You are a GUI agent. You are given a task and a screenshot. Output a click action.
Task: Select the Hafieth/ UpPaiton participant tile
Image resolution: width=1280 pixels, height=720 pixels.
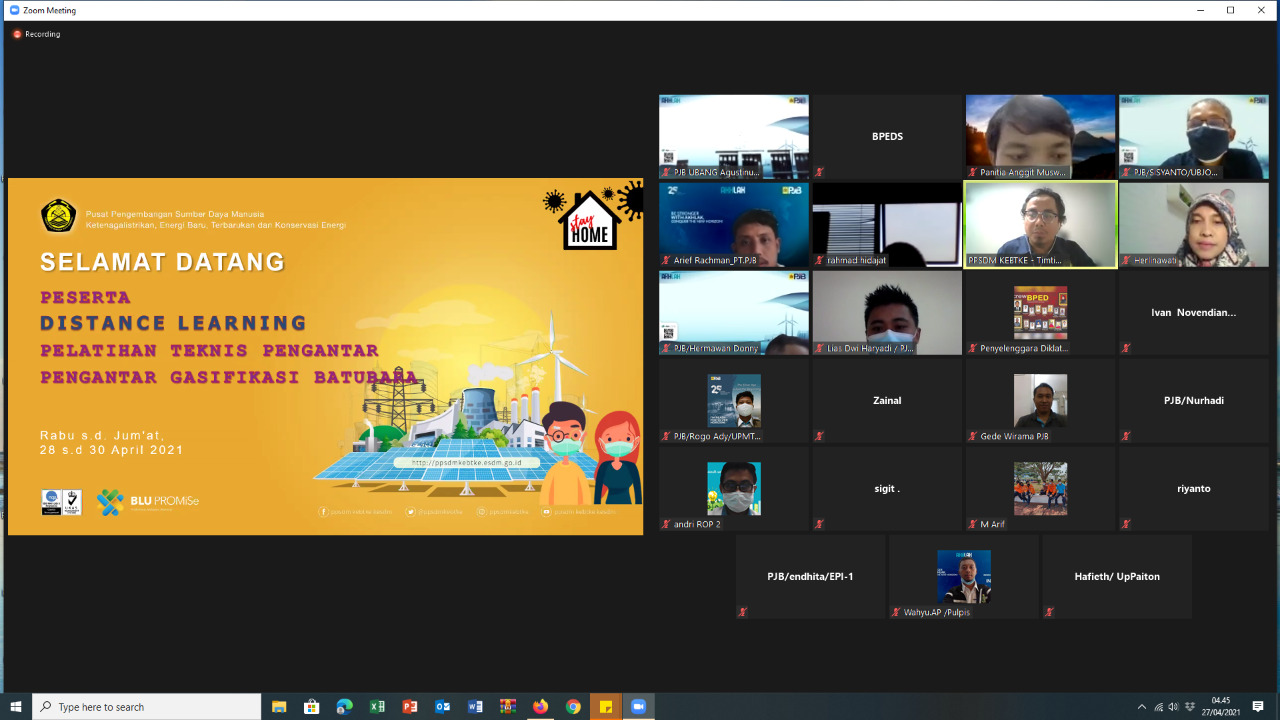point(1117,577)
